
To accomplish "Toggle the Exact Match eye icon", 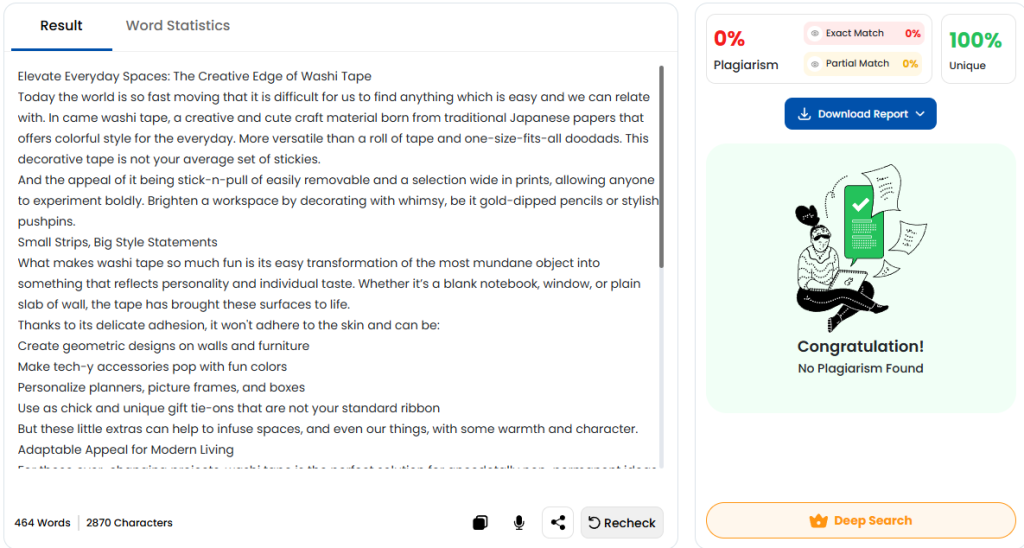I will (815, 34).
